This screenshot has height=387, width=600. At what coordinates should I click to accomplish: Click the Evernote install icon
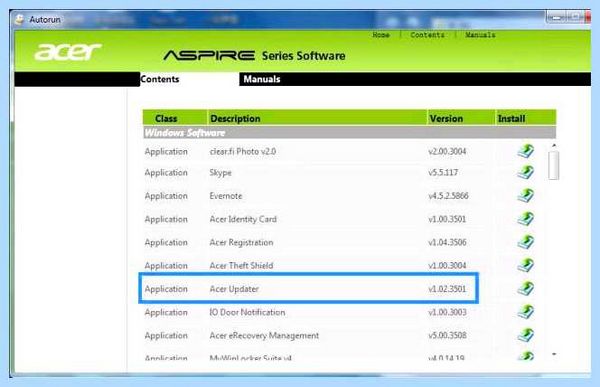coord(526,196)
